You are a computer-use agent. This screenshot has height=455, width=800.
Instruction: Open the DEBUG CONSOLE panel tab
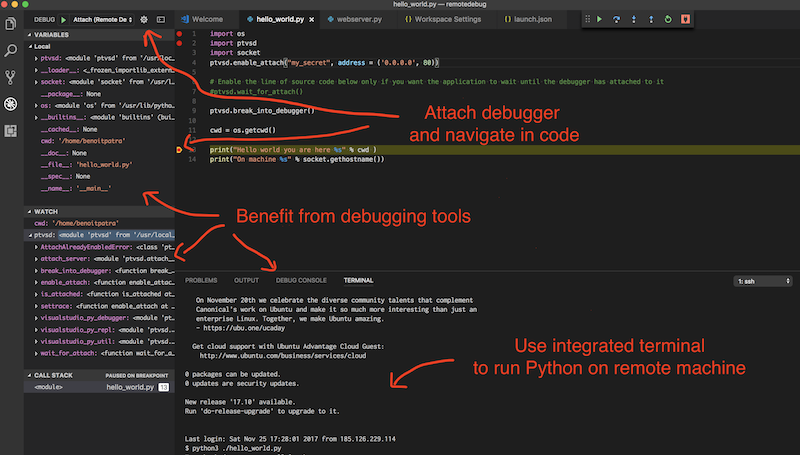301,281
